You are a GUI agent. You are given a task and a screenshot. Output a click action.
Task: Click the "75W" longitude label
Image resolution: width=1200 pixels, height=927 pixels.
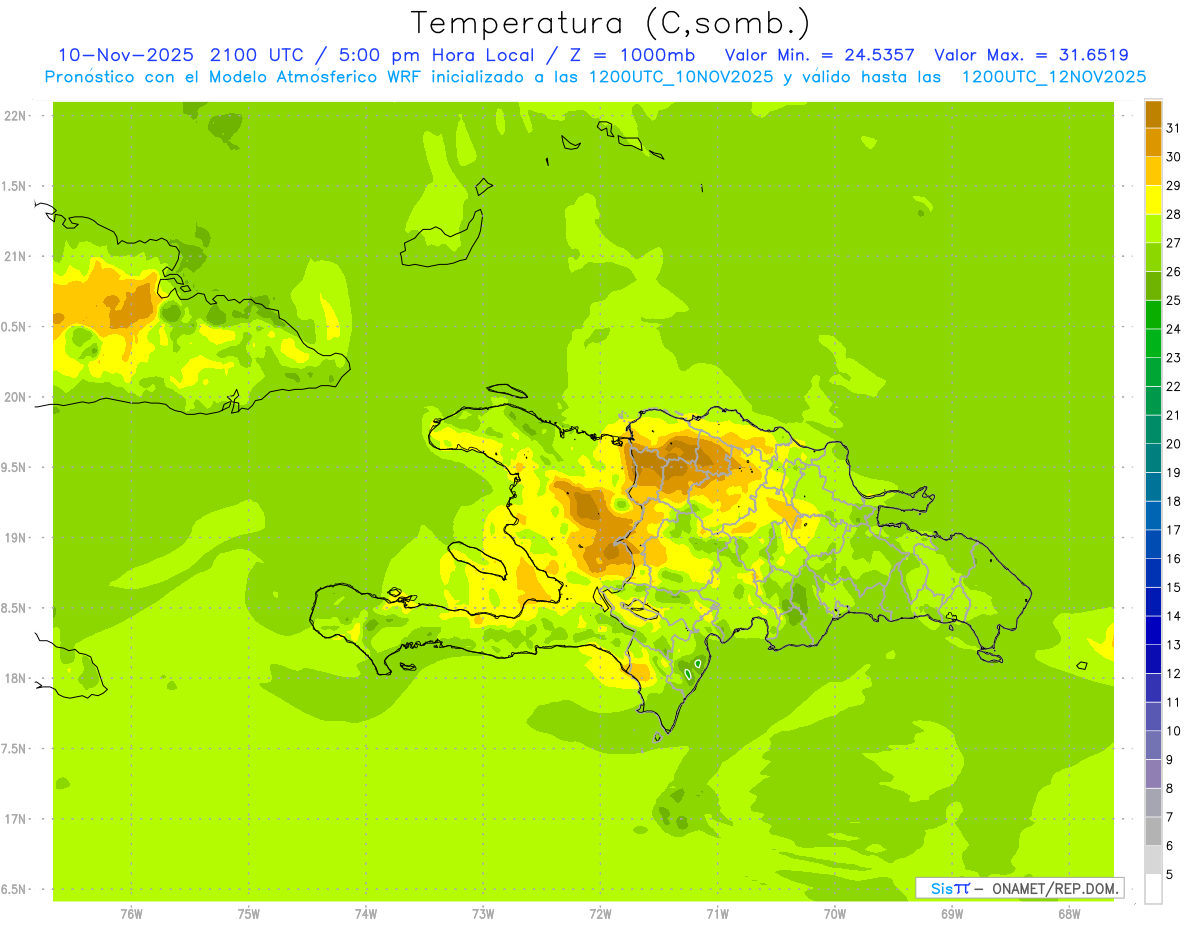(x=248, y=914)
